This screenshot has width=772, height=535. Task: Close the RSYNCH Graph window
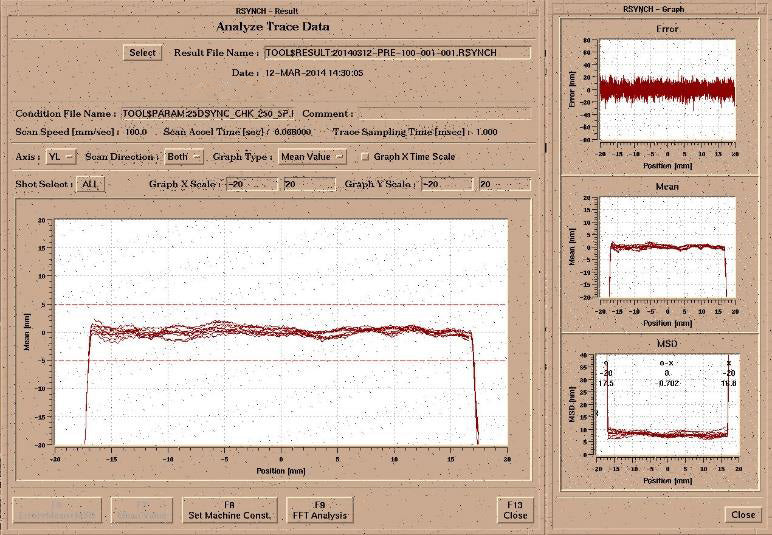[x=743, y=514]
